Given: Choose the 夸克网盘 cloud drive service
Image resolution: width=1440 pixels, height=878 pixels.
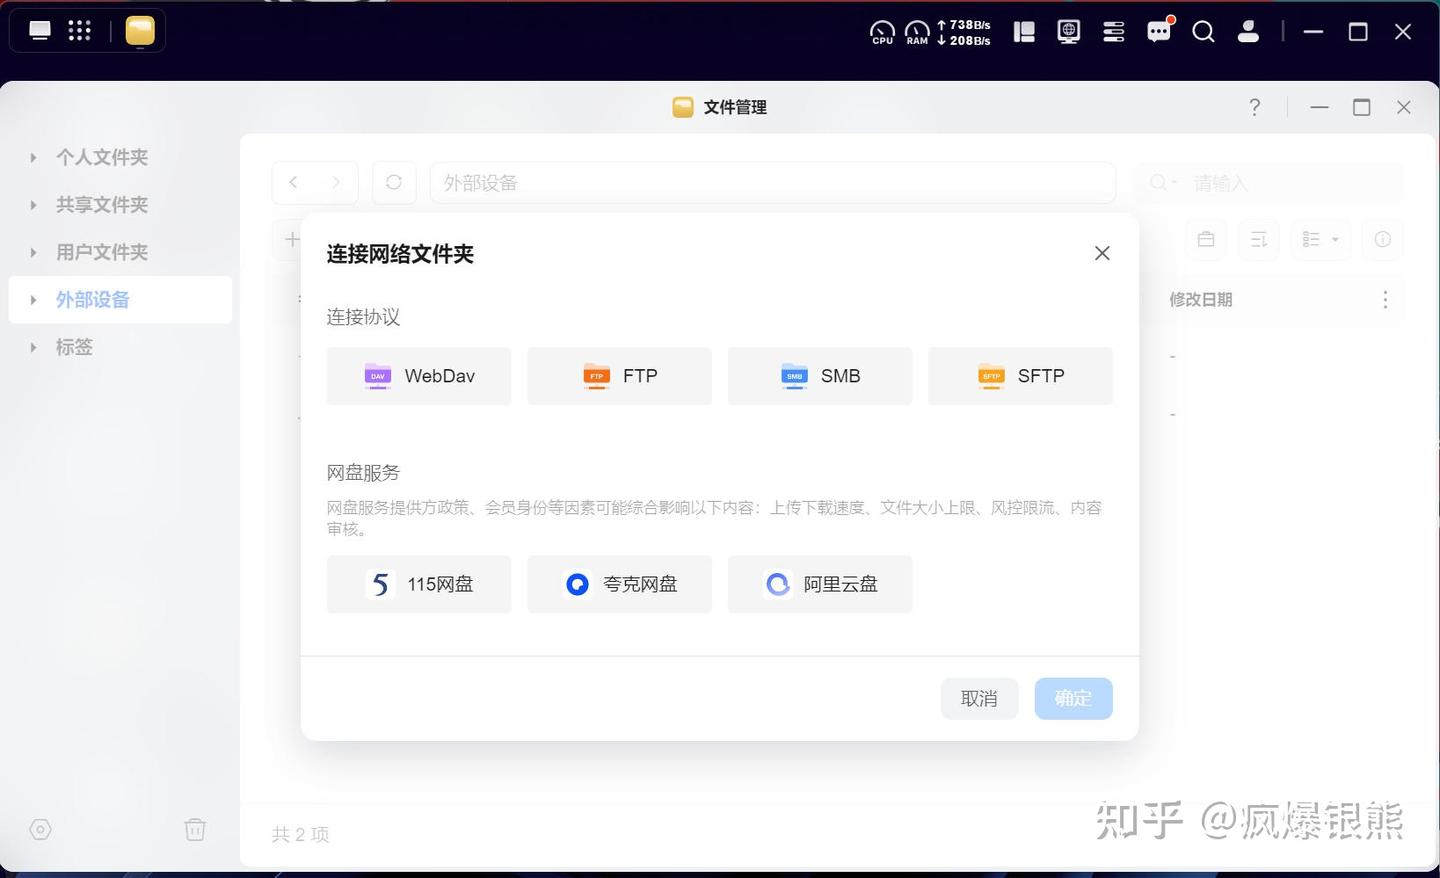Looking at the screenshot, I should (x=620, y=584).
